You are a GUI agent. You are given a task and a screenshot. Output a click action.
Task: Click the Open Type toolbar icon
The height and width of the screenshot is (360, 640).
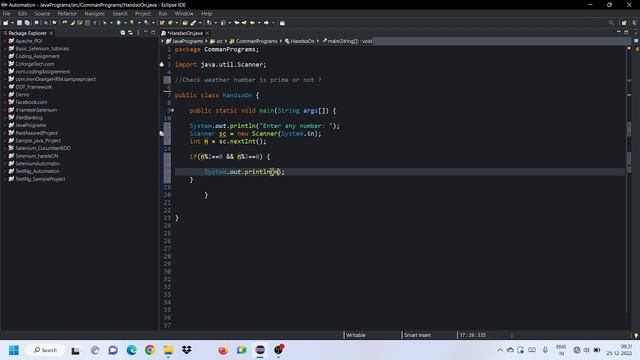(x=185, y=23)
